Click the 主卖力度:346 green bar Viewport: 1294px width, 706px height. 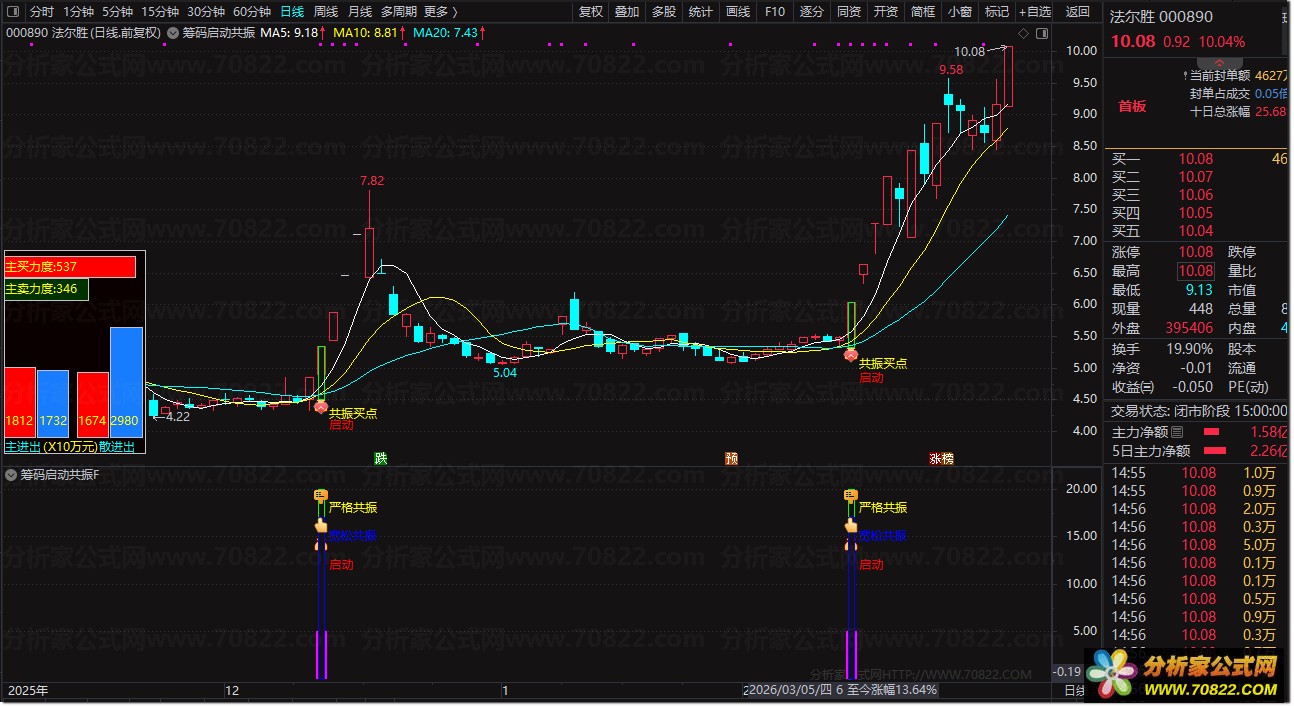pyautogui.click(x=46, y=289)
